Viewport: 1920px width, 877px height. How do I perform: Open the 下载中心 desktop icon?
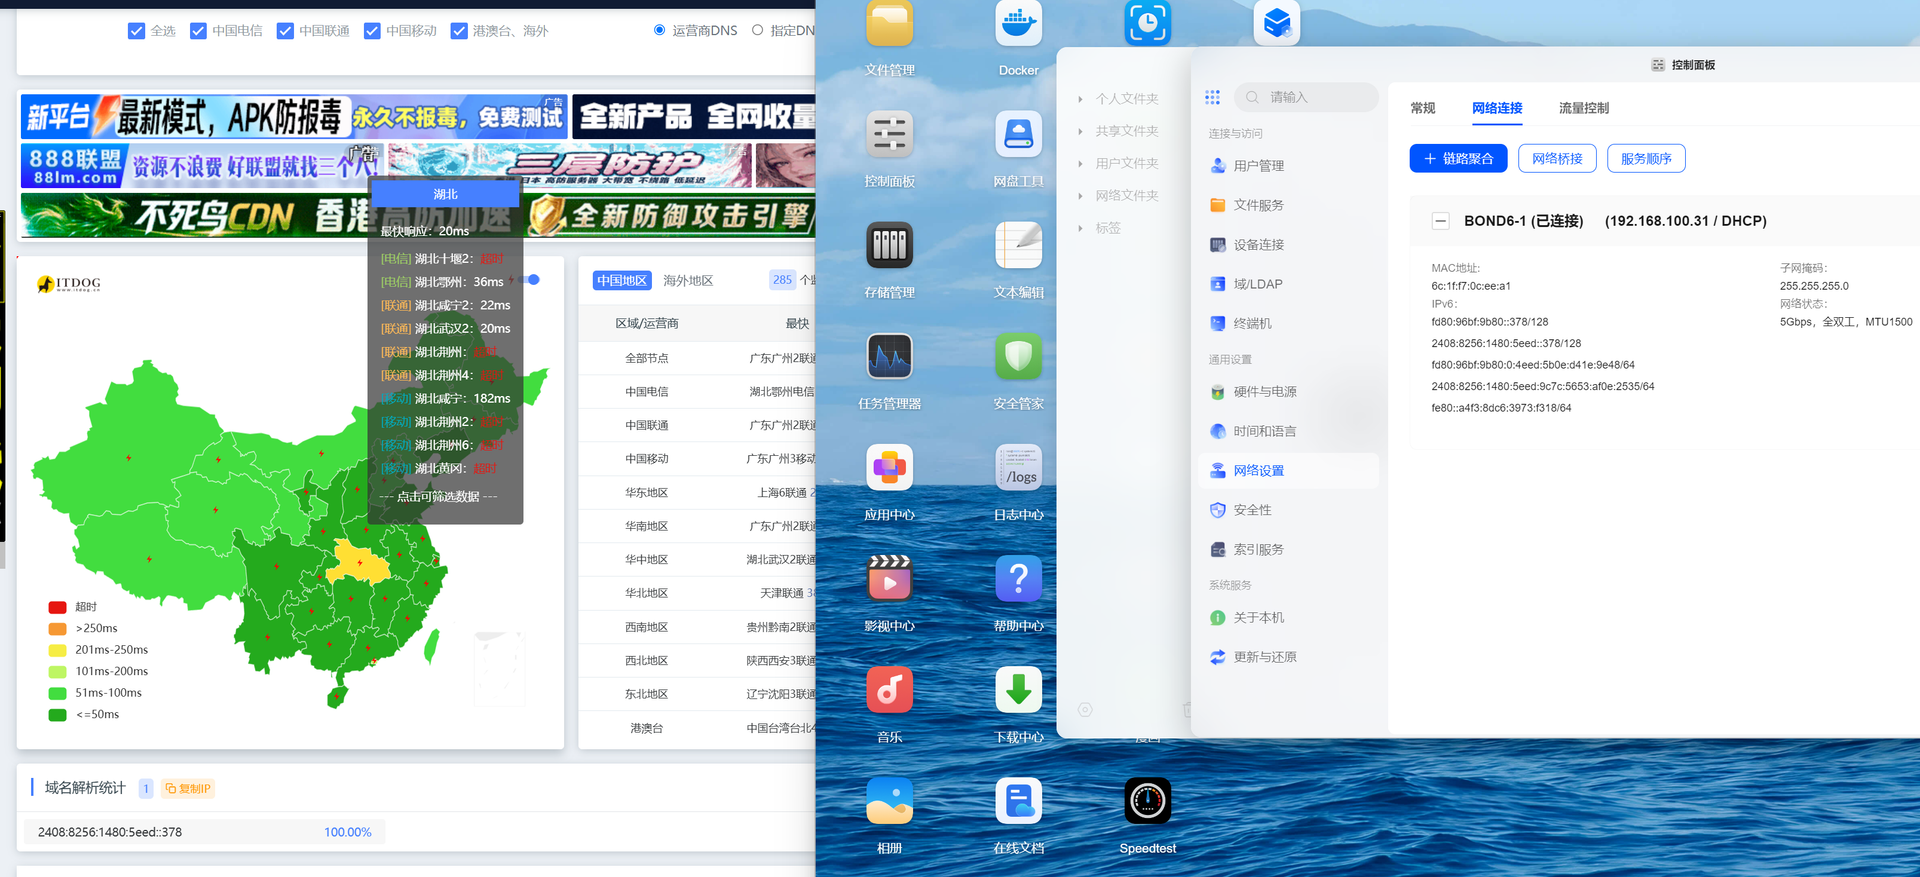click(1018, 690)
